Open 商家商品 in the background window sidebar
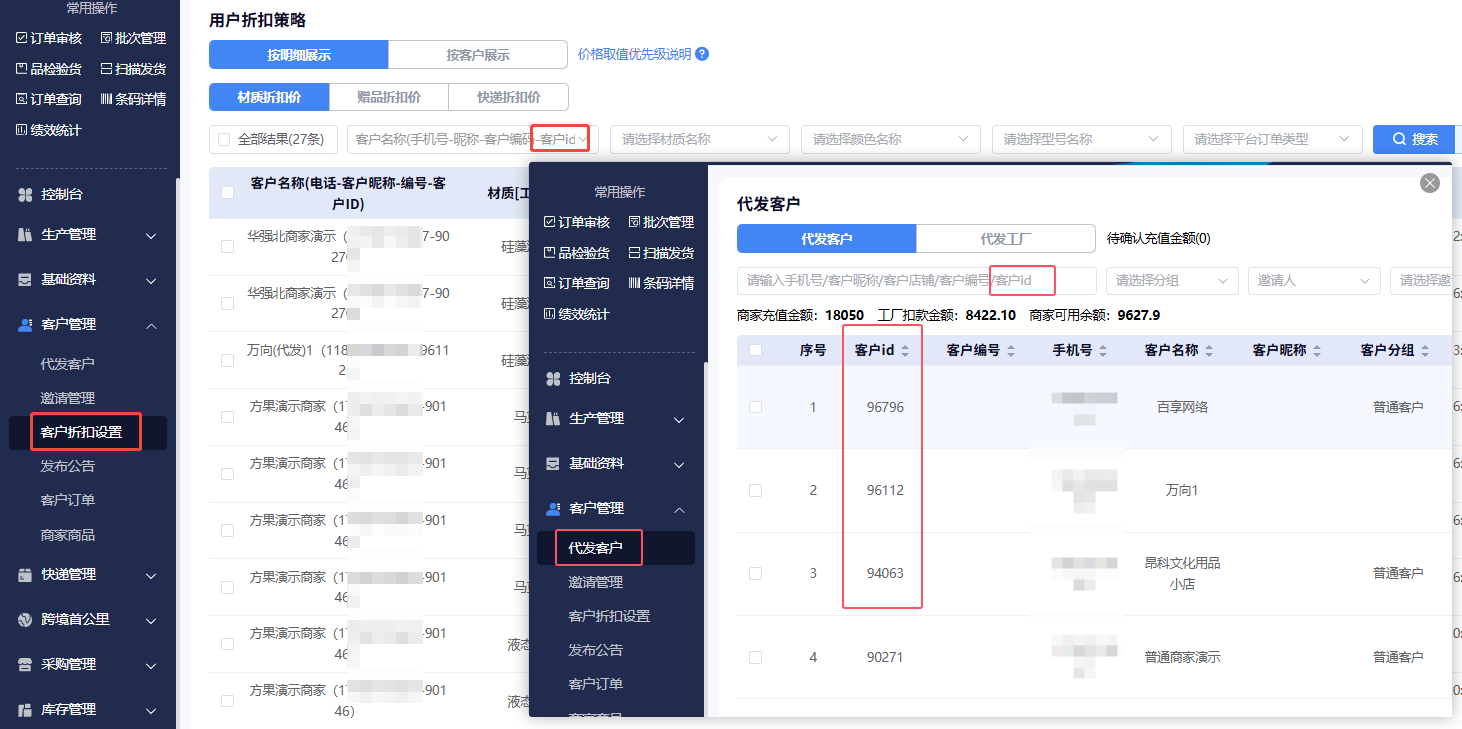This screenshot has width=1462, height=729. [x=68, y=534]
